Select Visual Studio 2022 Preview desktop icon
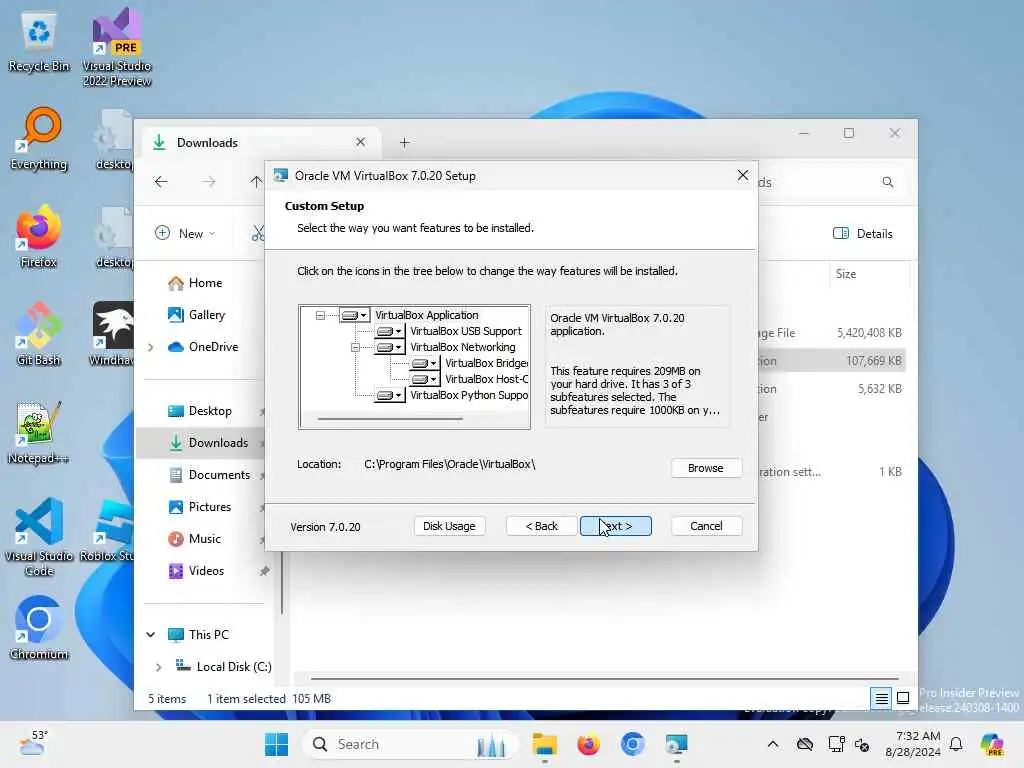This screenshot has width=1024, height=768. click(x=117, y=46)
